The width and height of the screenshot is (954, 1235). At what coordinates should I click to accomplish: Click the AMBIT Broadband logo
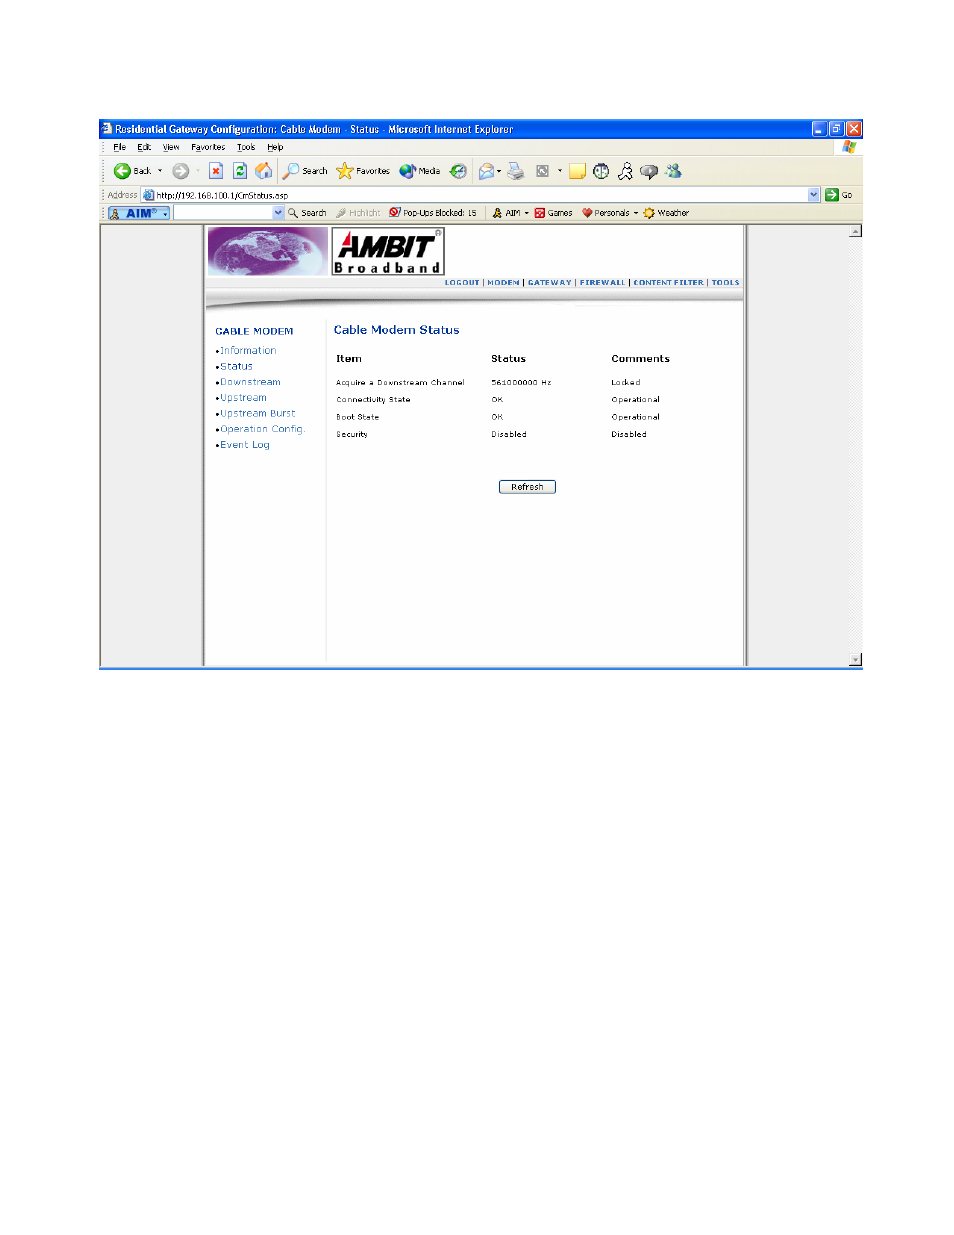click(388, 251)
